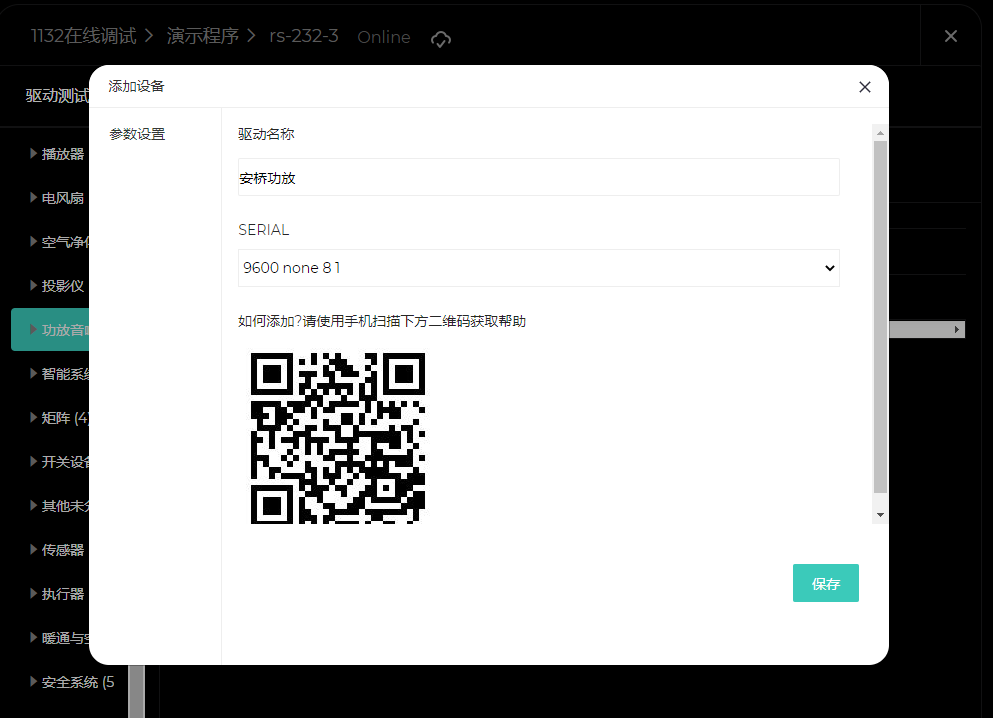Expand the 电风扇 category
The height and width of the screenshot is (718, 993).
click(34, 198)
